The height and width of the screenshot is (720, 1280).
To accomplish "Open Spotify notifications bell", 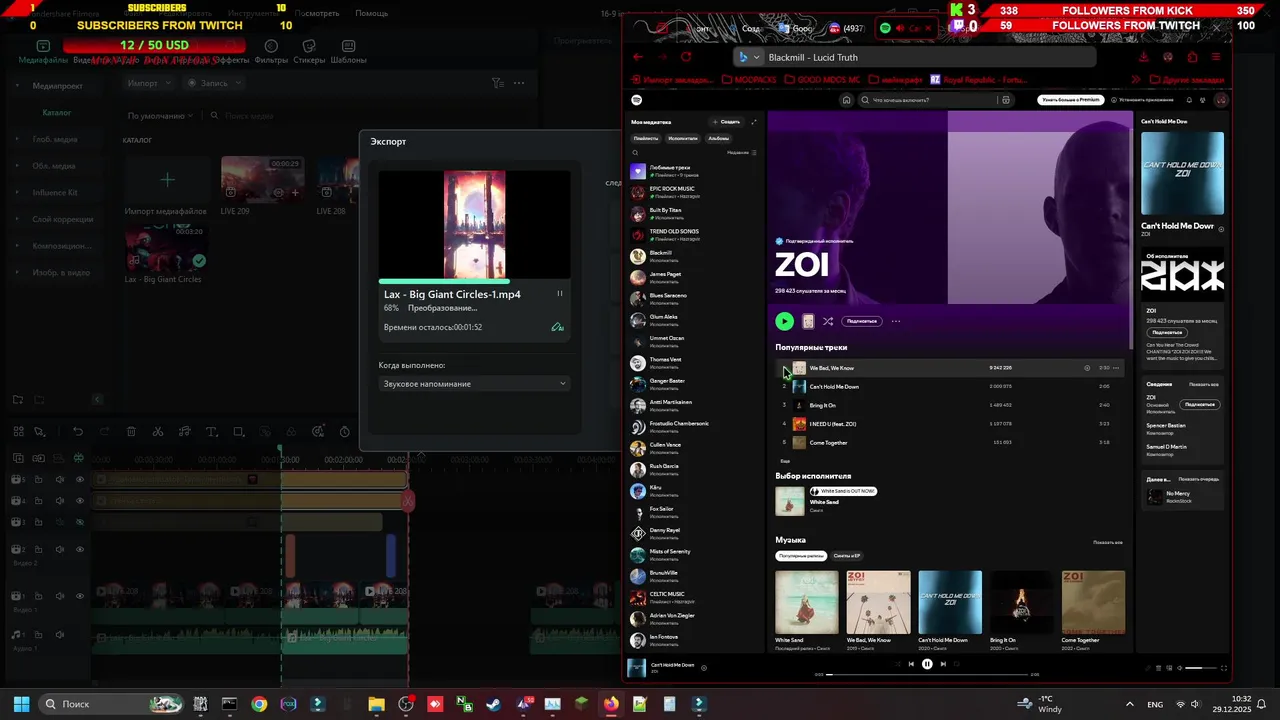I will pos(1189,100).
